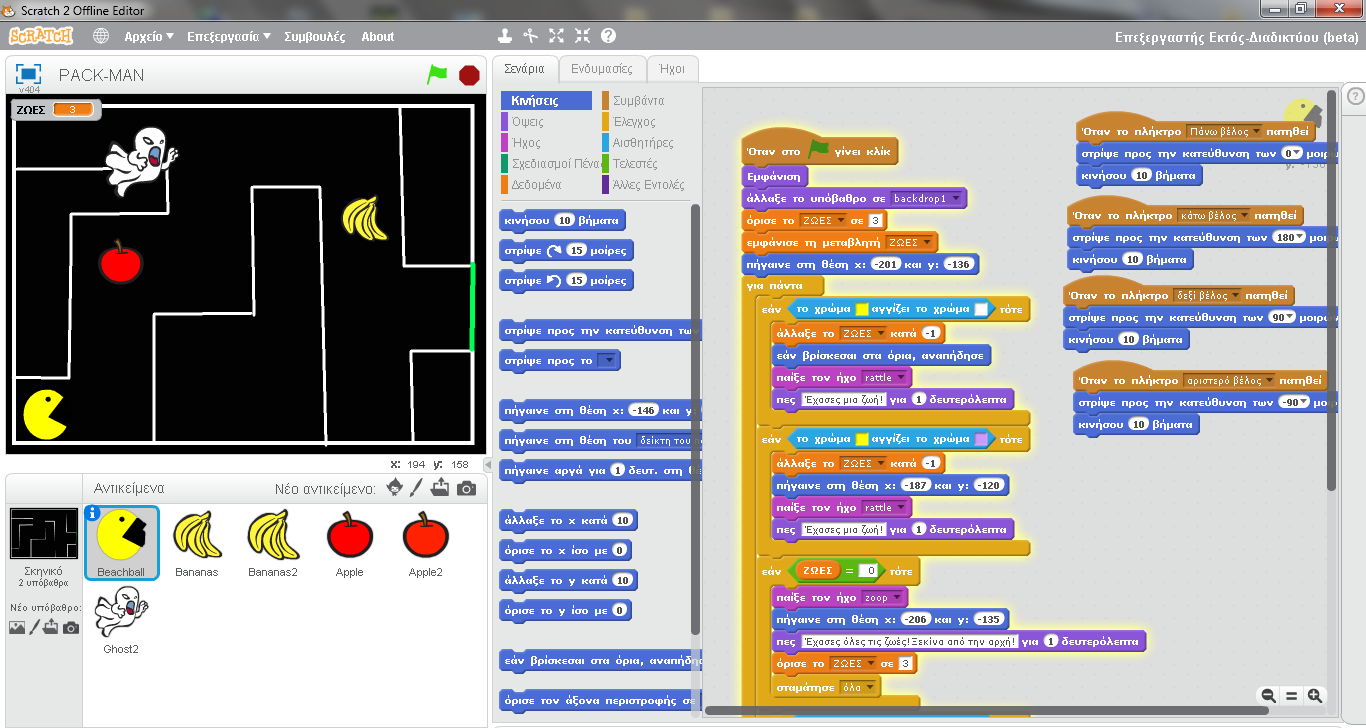
Task: Select the Beachball sprite thumbnail
Action: click(121, 543)
